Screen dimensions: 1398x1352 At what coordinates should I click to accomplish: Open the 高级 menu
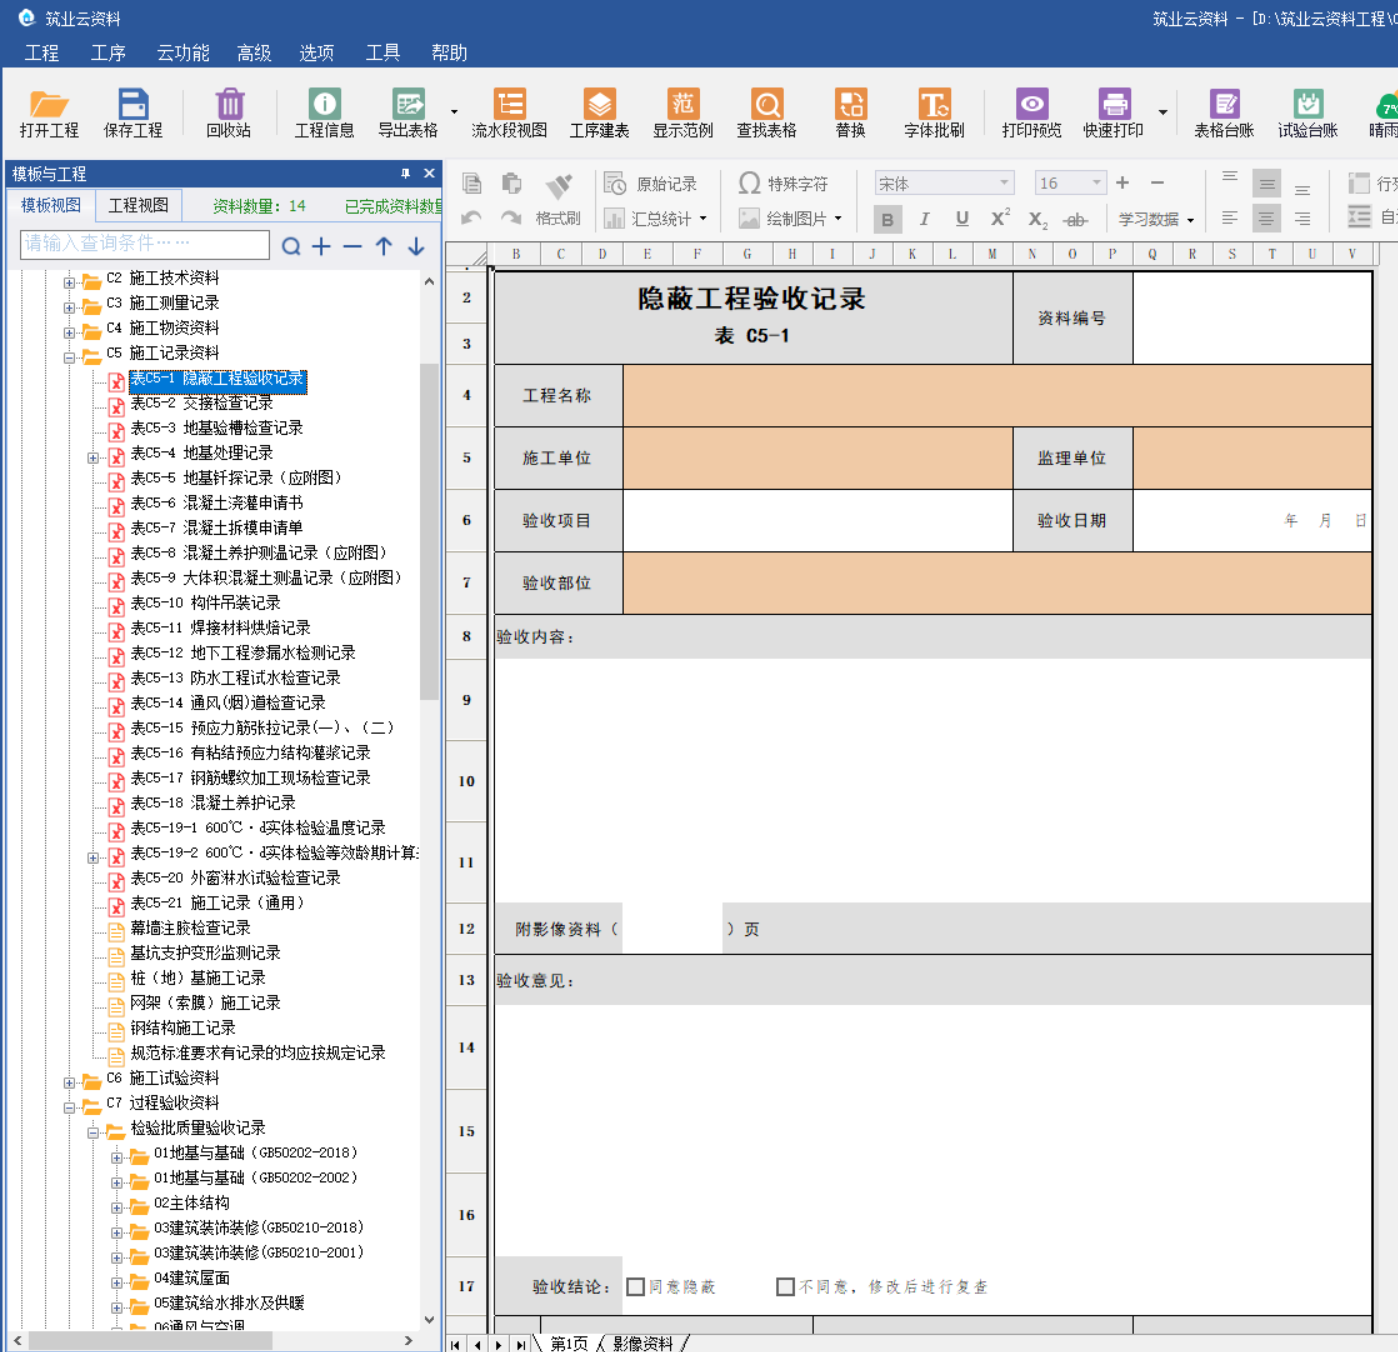(x=254, y=53)
